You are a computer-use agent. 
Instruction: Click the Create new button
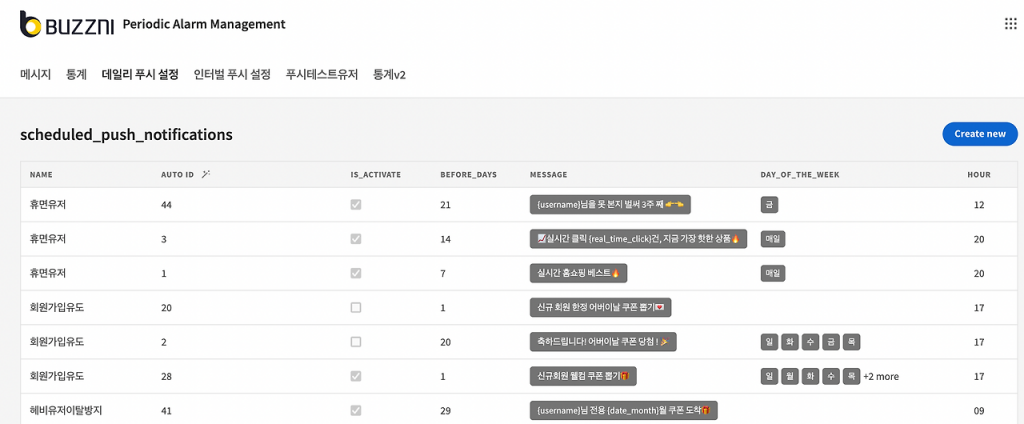tap(980, 134)
